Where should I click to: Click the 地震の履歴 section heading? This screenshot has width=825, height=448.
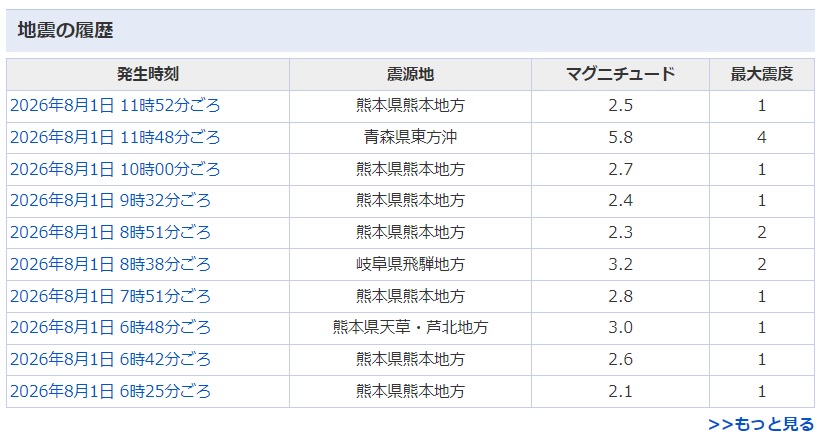coord(65,31)
